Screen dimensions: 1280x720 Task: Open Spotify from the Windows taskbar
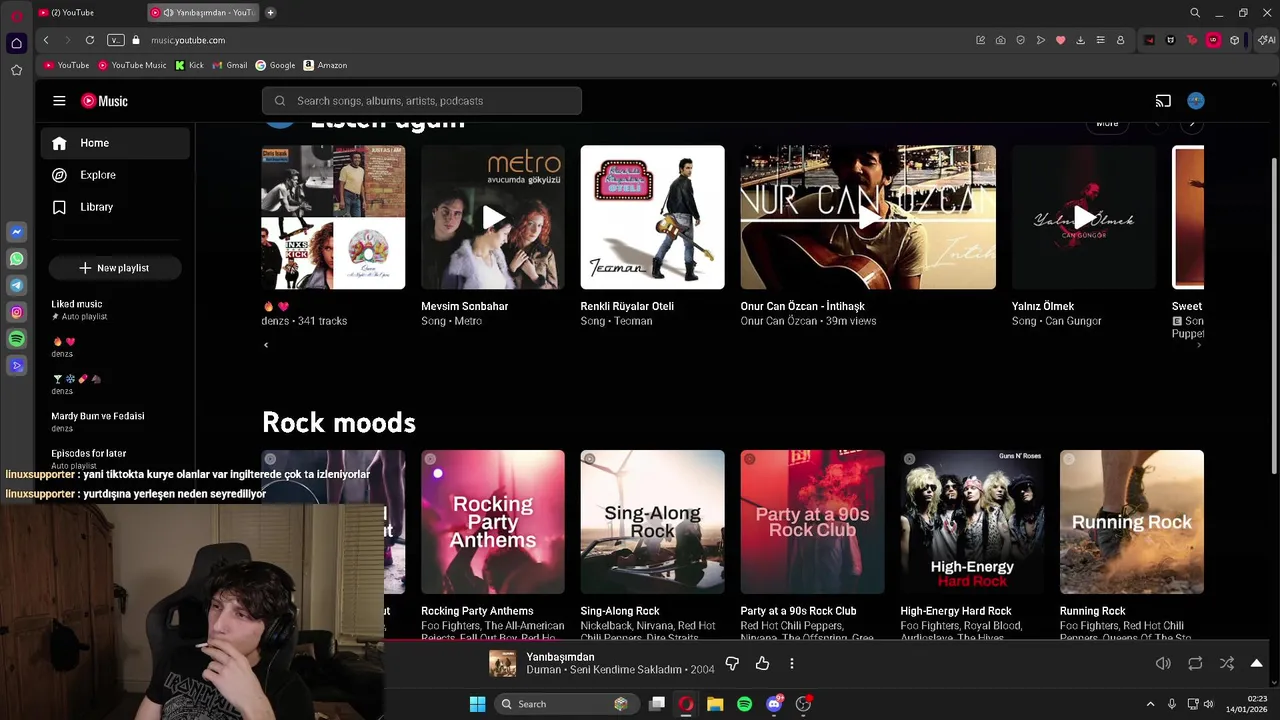(744, 704)
